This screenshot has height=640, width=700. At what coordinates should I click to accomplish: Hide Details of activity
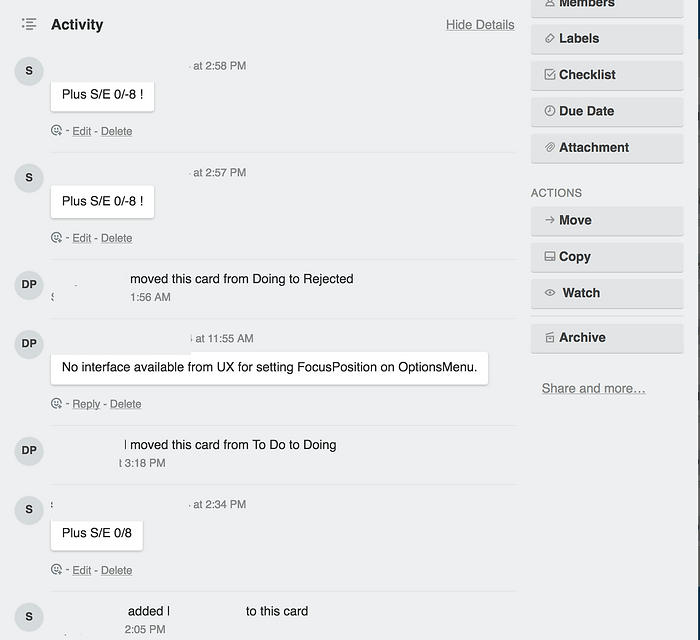click(x=480, y=25)
